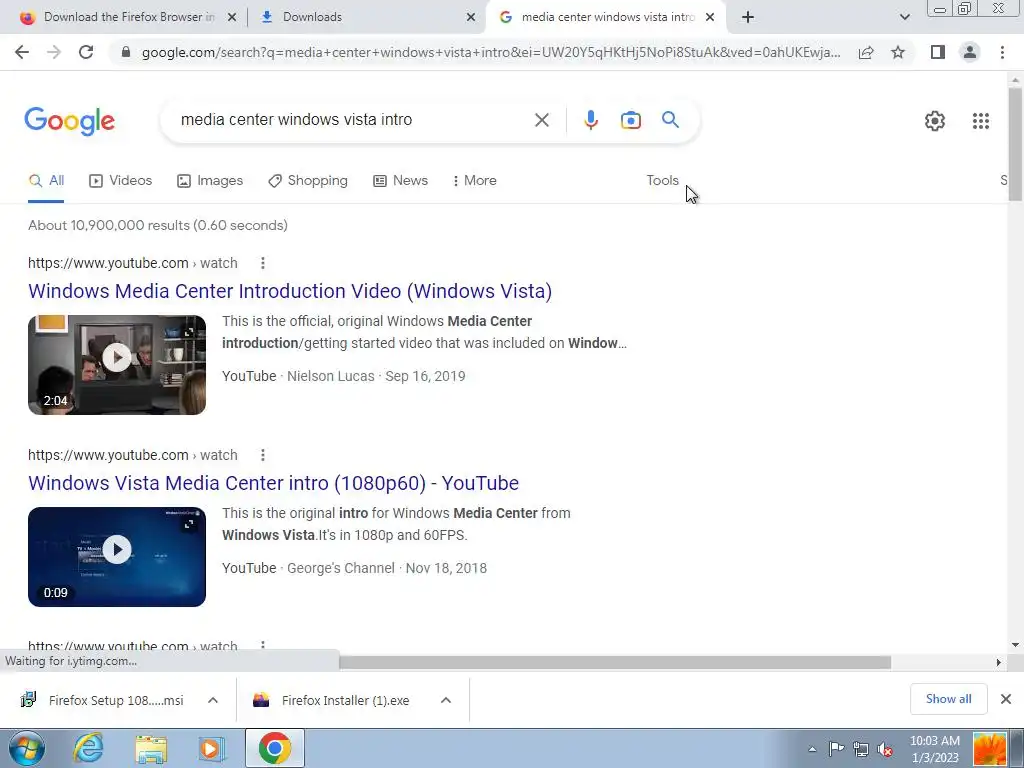
Task: Click the address bar URL
Action: coord(490,52)
